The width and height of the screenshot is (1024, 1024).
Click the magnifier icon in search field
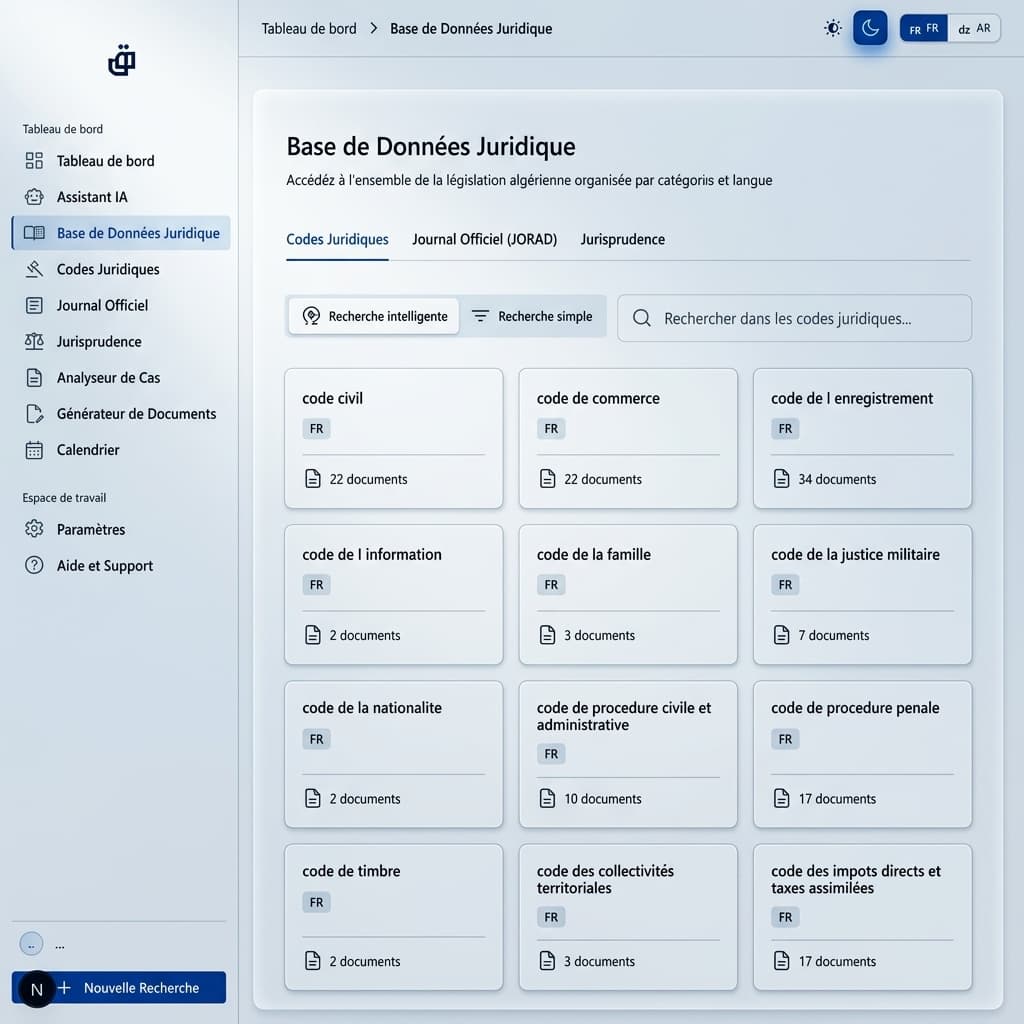(642, 318)
